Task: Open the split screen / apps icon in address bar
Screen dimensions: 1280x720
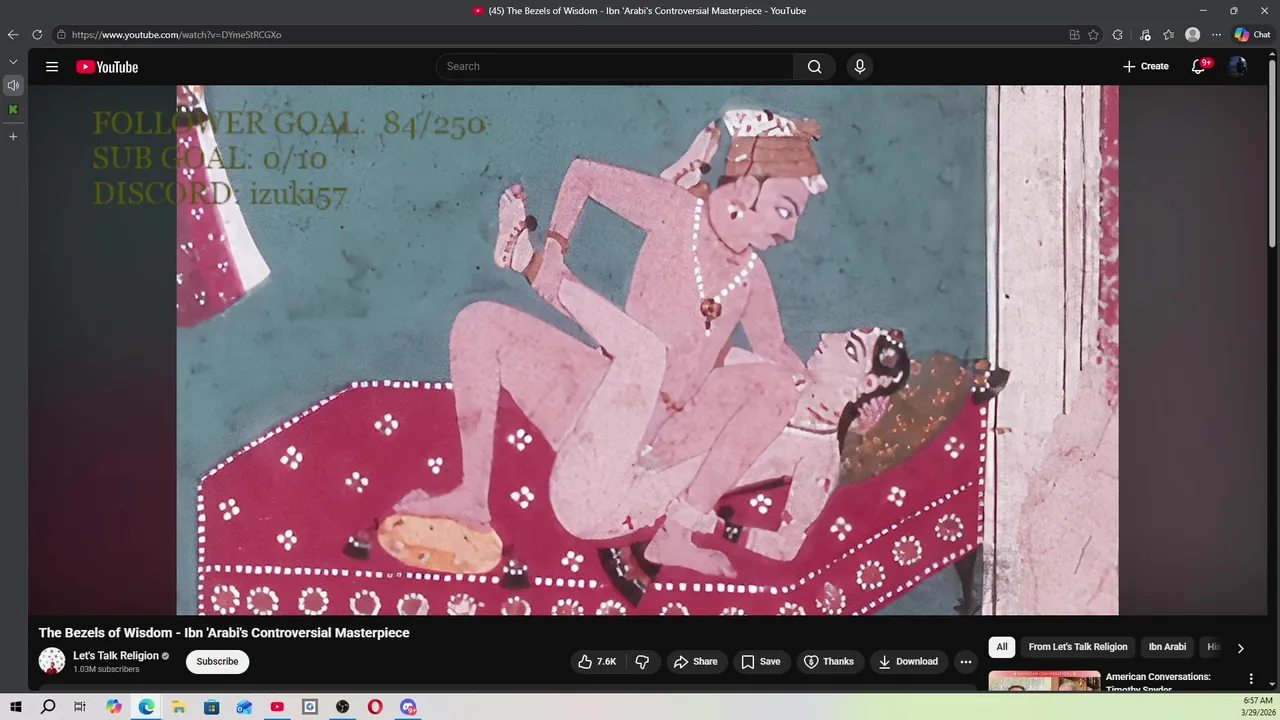Action: (x=1074, y=35)
